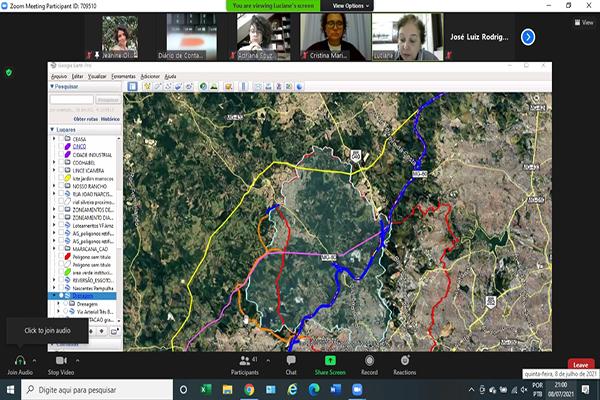The width and height of the screenshot is (600, 400).
Task: Check the Nascentes Pampulha checkbox
Action: click(x=60, y=288)
